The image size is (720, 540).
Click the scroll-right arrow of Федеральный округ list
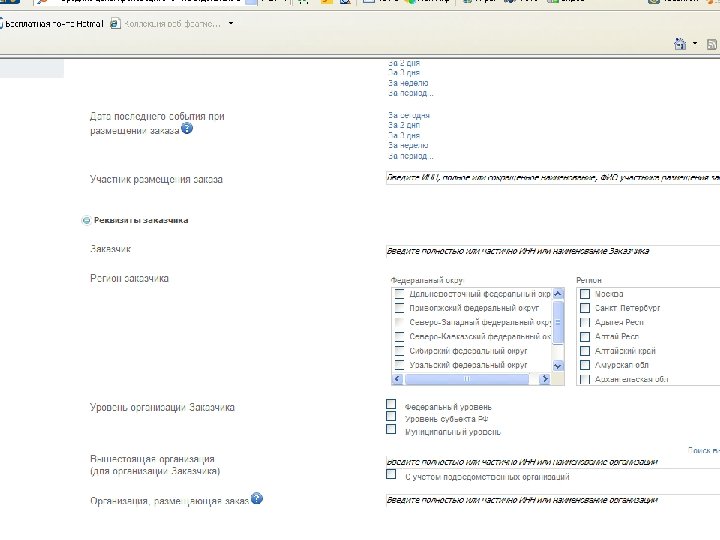pos(545,379)
